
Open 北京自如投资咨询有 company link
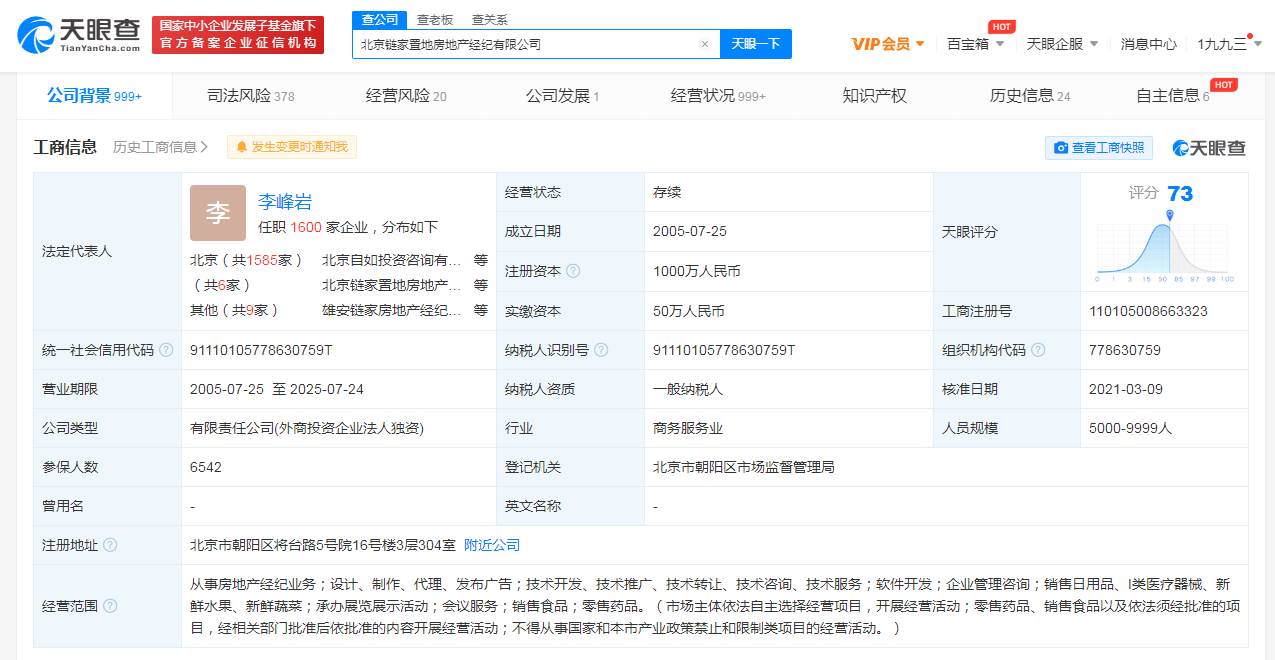[x=391, y=260]
